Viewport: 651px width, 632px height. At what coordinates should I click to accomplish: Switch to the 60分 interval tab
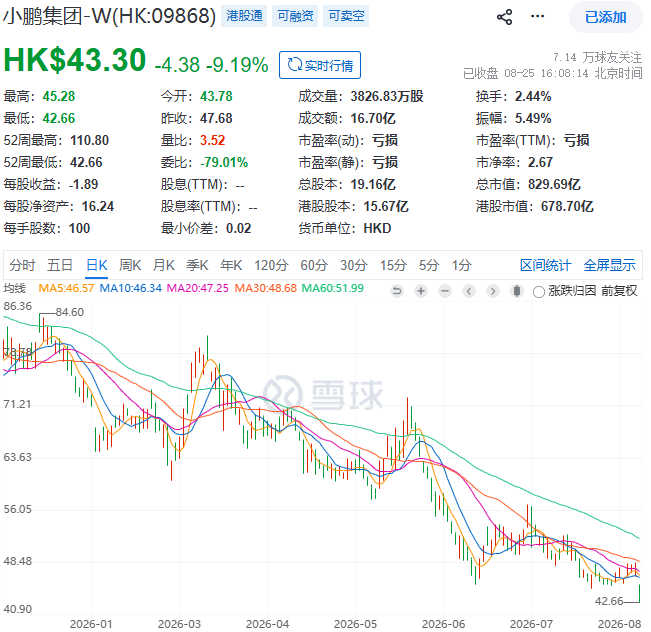click(x=314, y=265)
